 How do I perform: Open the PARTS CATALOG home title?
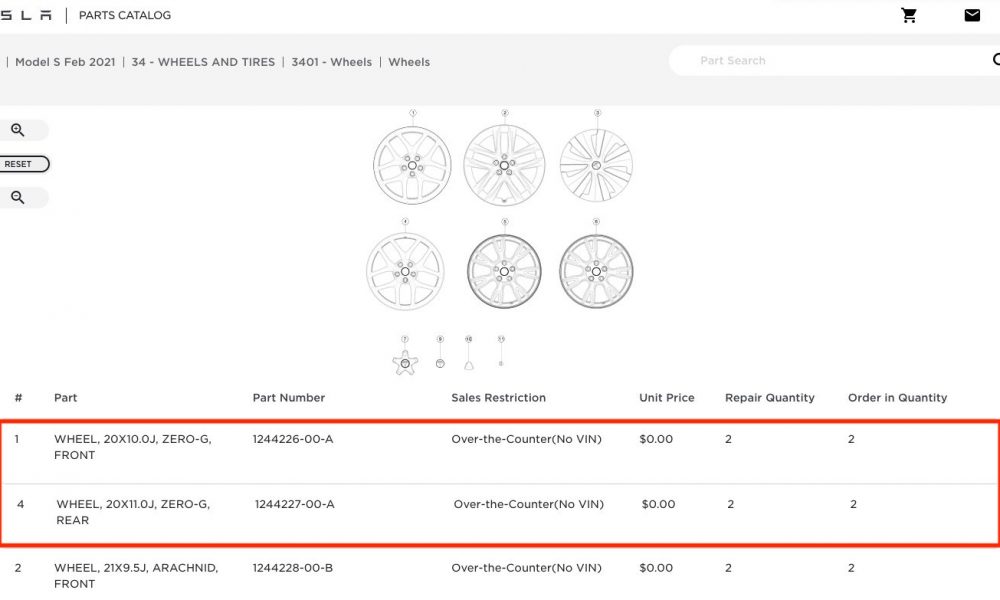point(125,15)
